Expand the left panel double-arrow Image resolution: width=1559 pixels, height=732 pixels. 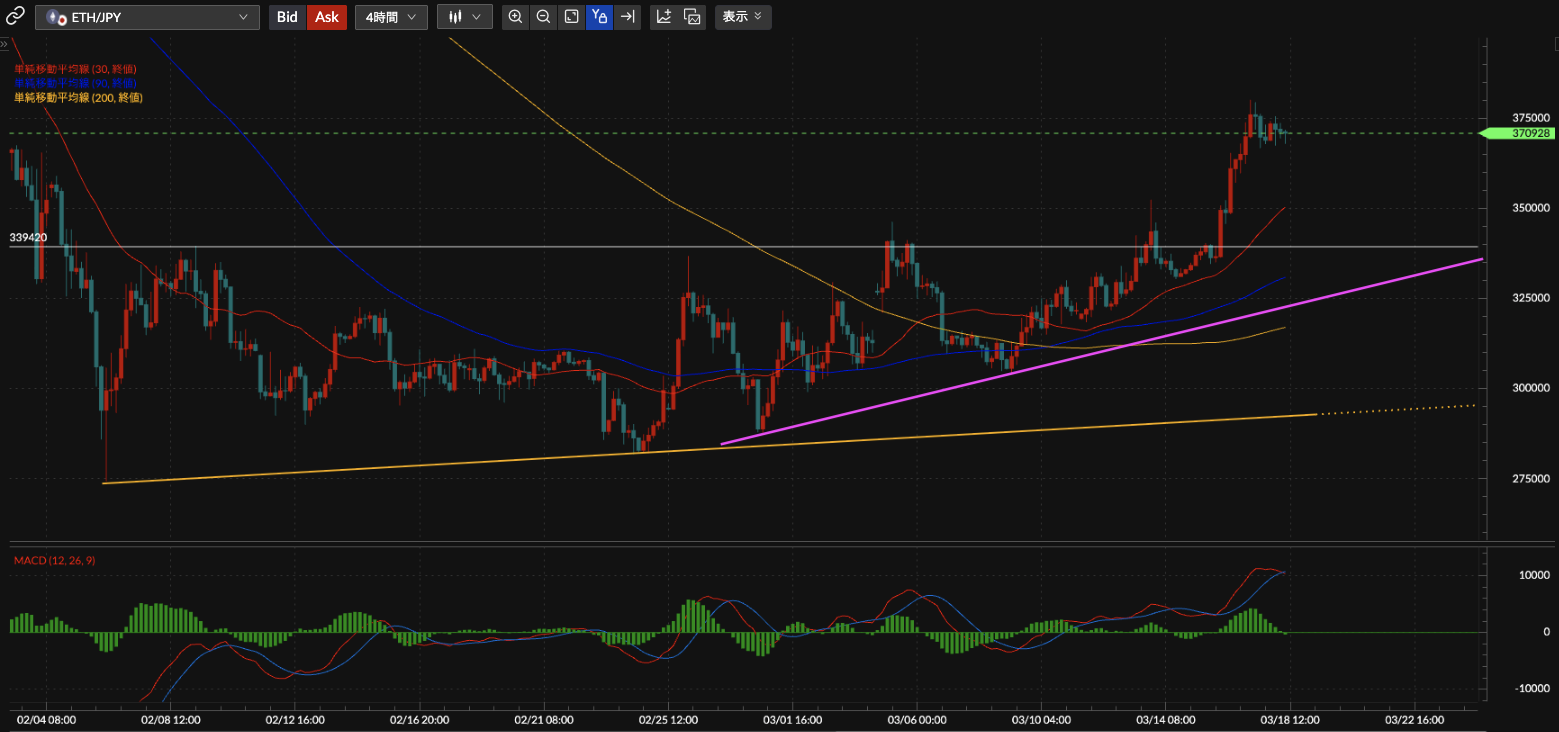pos(5,44)
